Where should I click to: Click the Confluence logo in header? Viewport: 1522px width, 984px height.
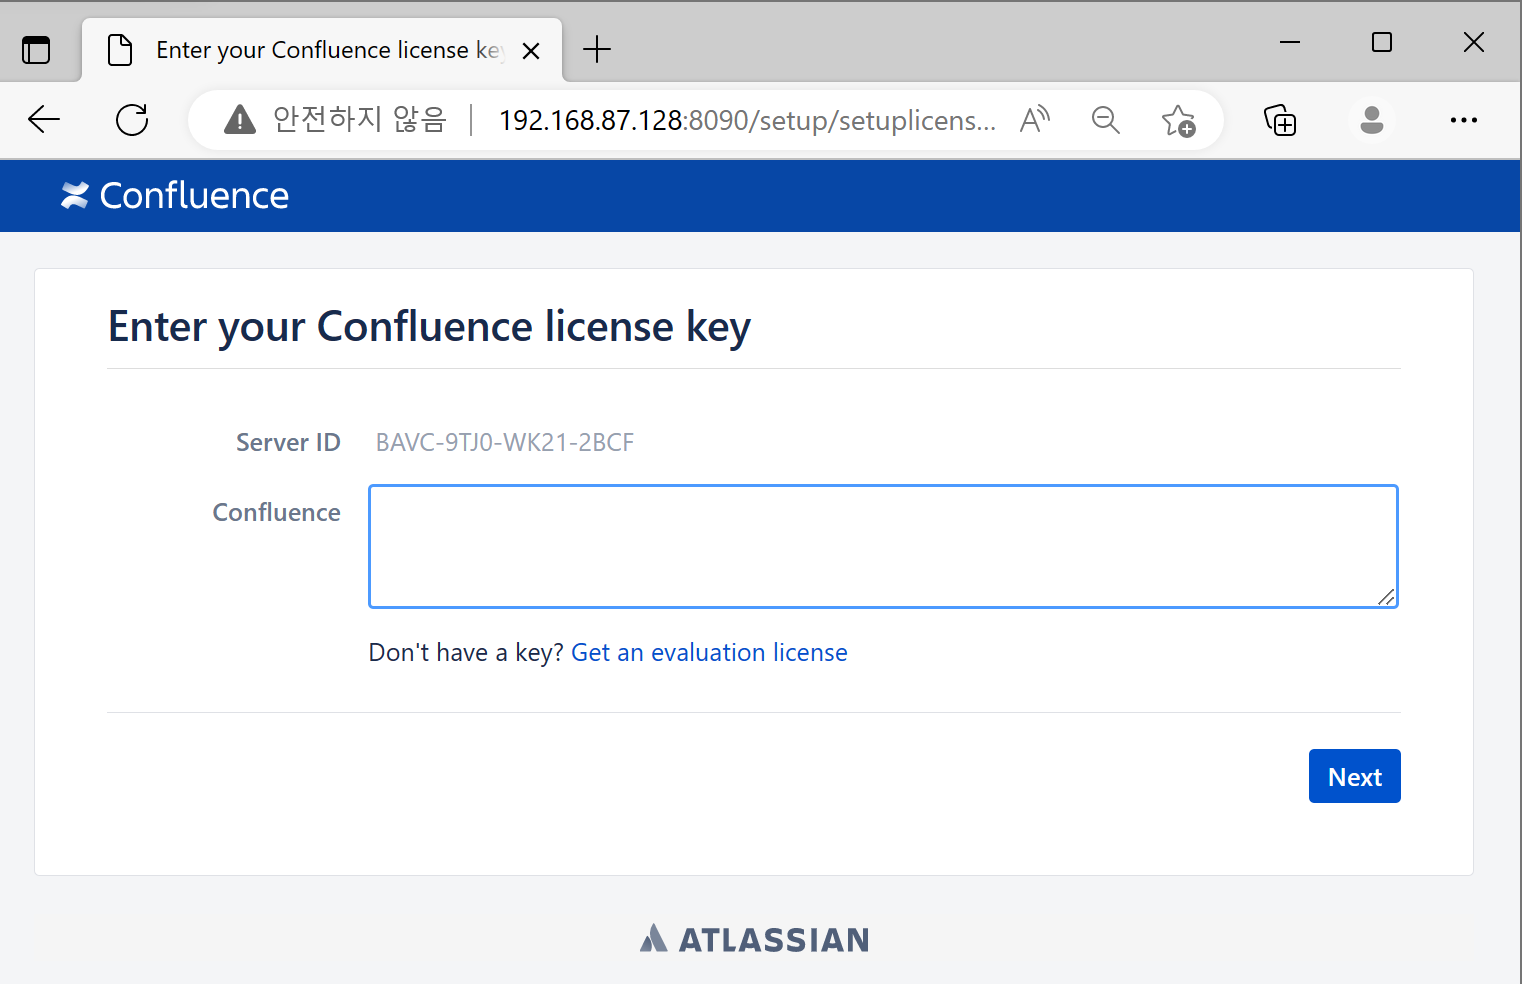pos(175,196)
